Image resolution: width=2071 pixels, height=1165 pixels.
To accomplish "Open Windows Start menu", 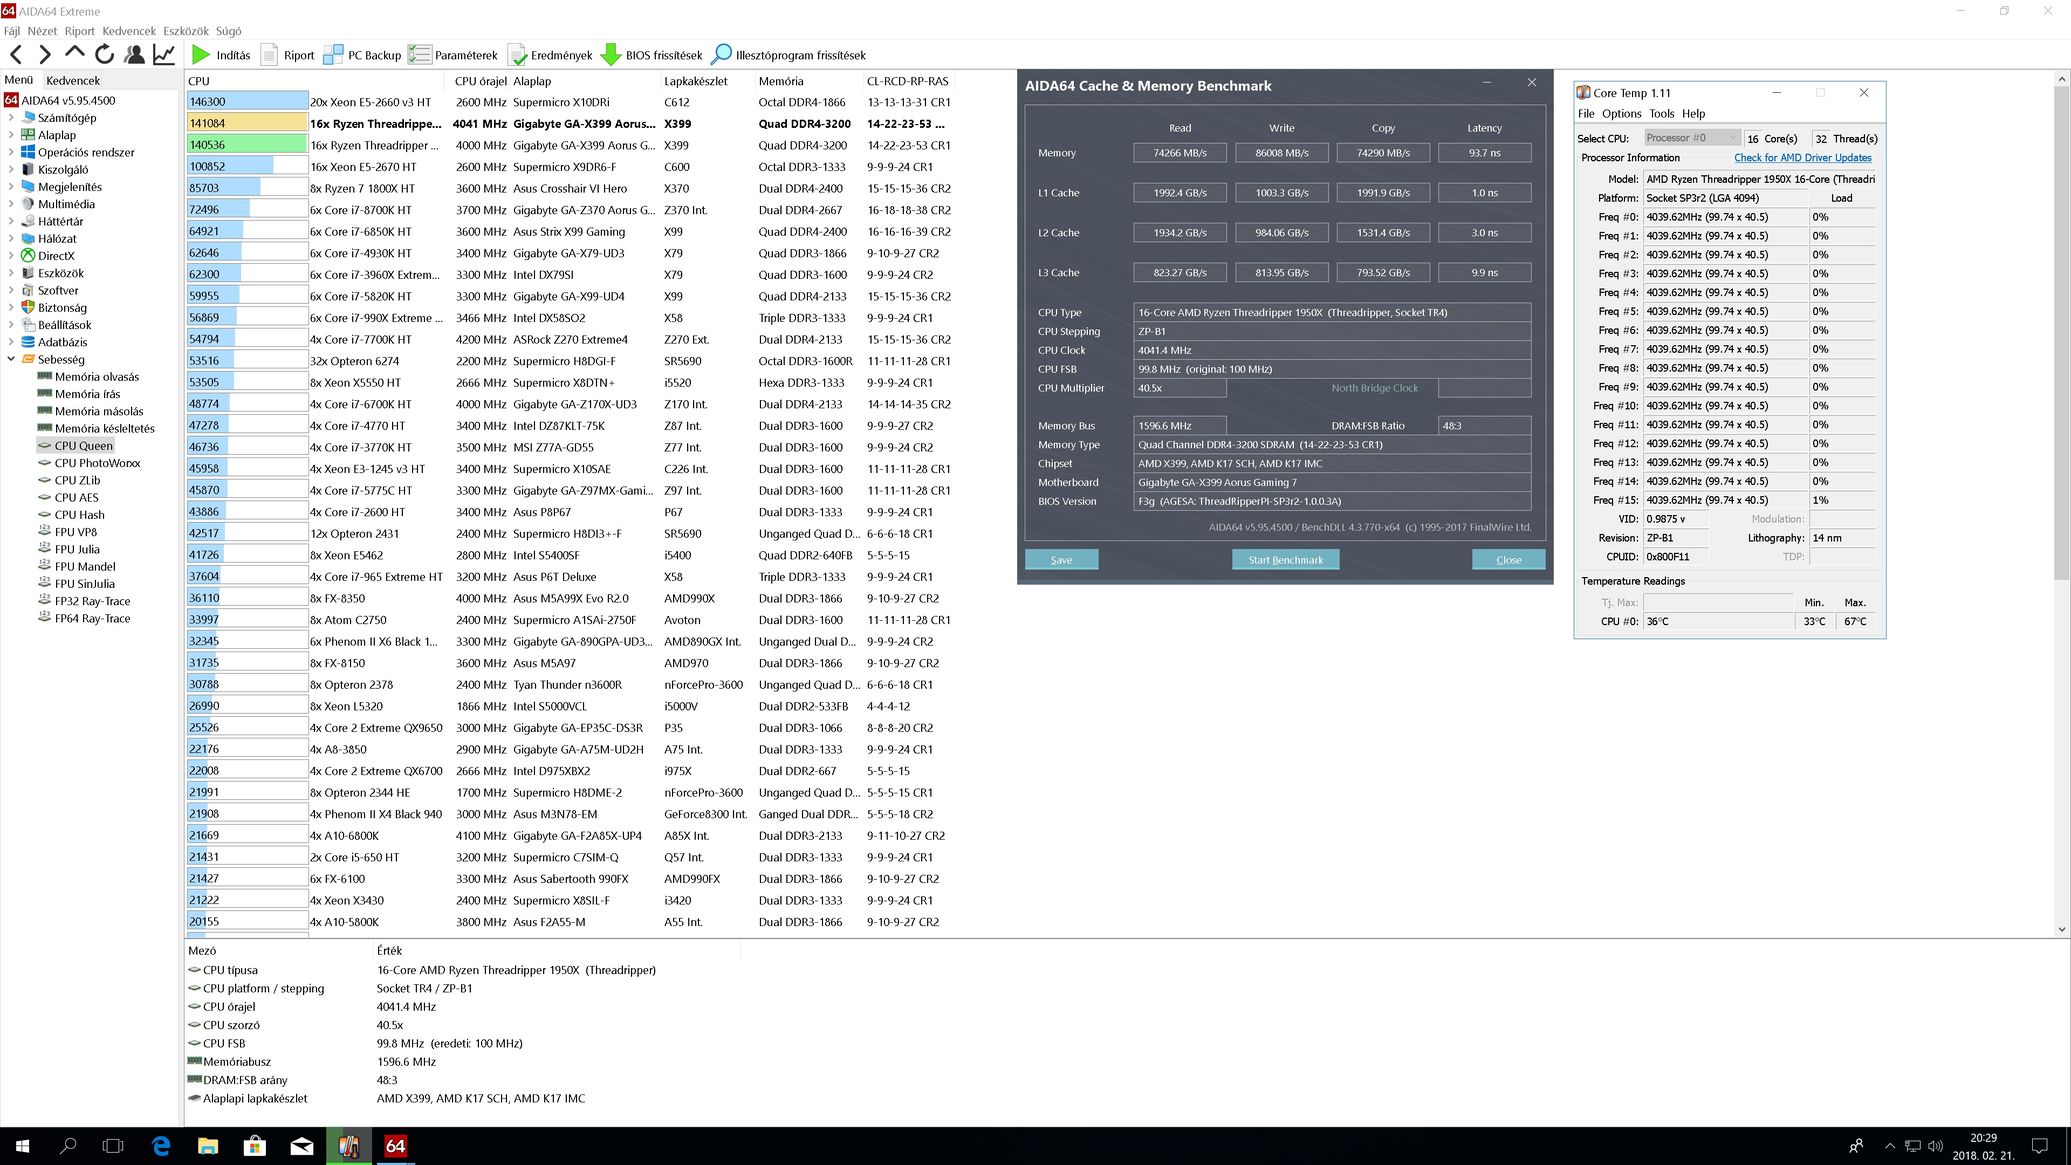I will 22,1146.
